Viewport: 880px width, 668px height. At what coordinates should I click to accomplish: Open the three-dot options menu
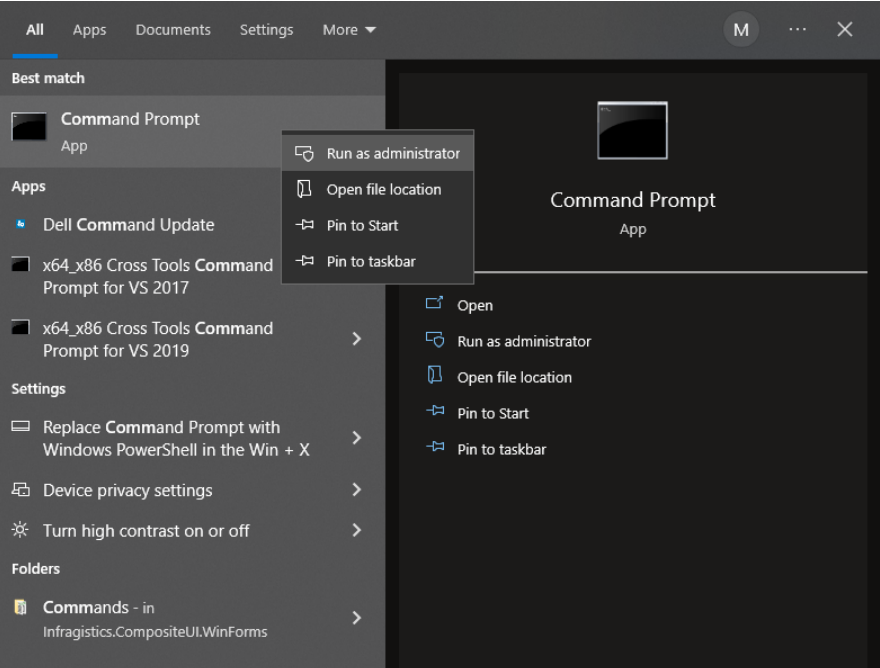[797, 29]
